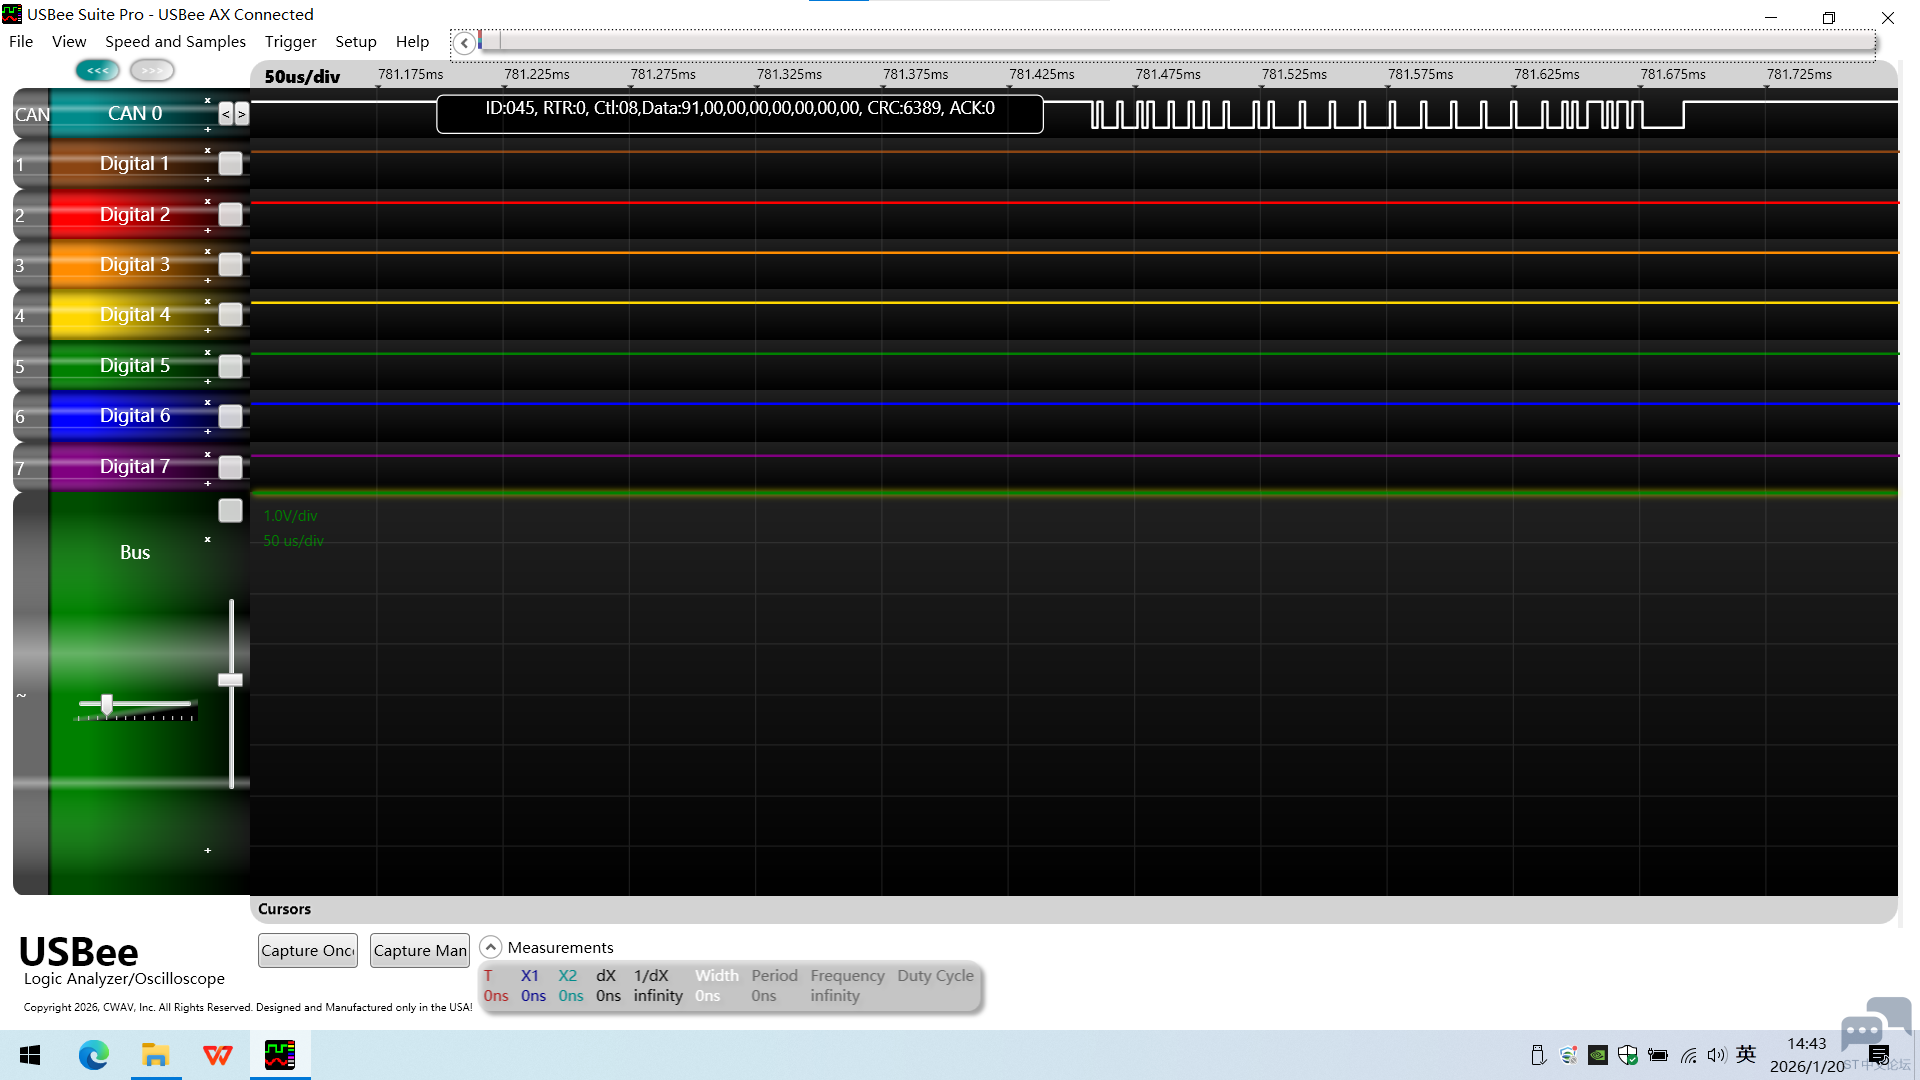
Task: Click the Bus horizontal trigger slider handle
Action: pyautogui.click(x=107, y=705)
